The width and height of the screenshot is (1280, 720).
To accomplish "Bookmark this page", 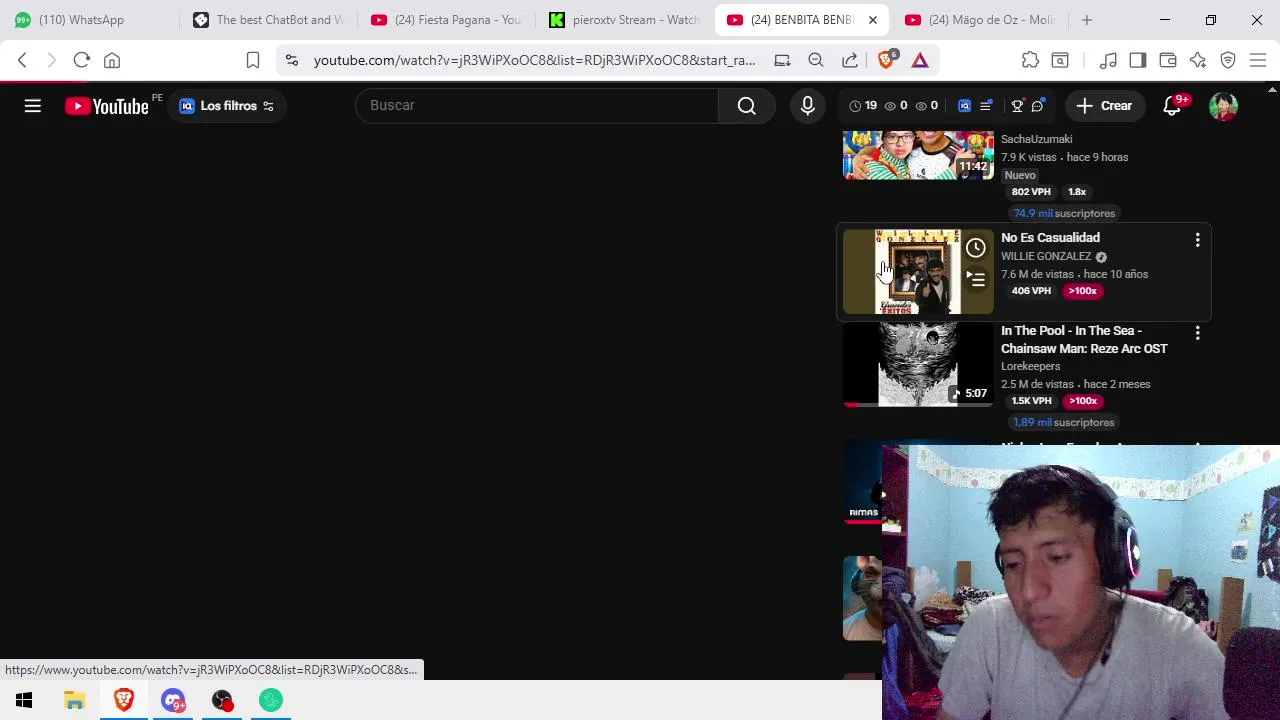I will [253, 60].
